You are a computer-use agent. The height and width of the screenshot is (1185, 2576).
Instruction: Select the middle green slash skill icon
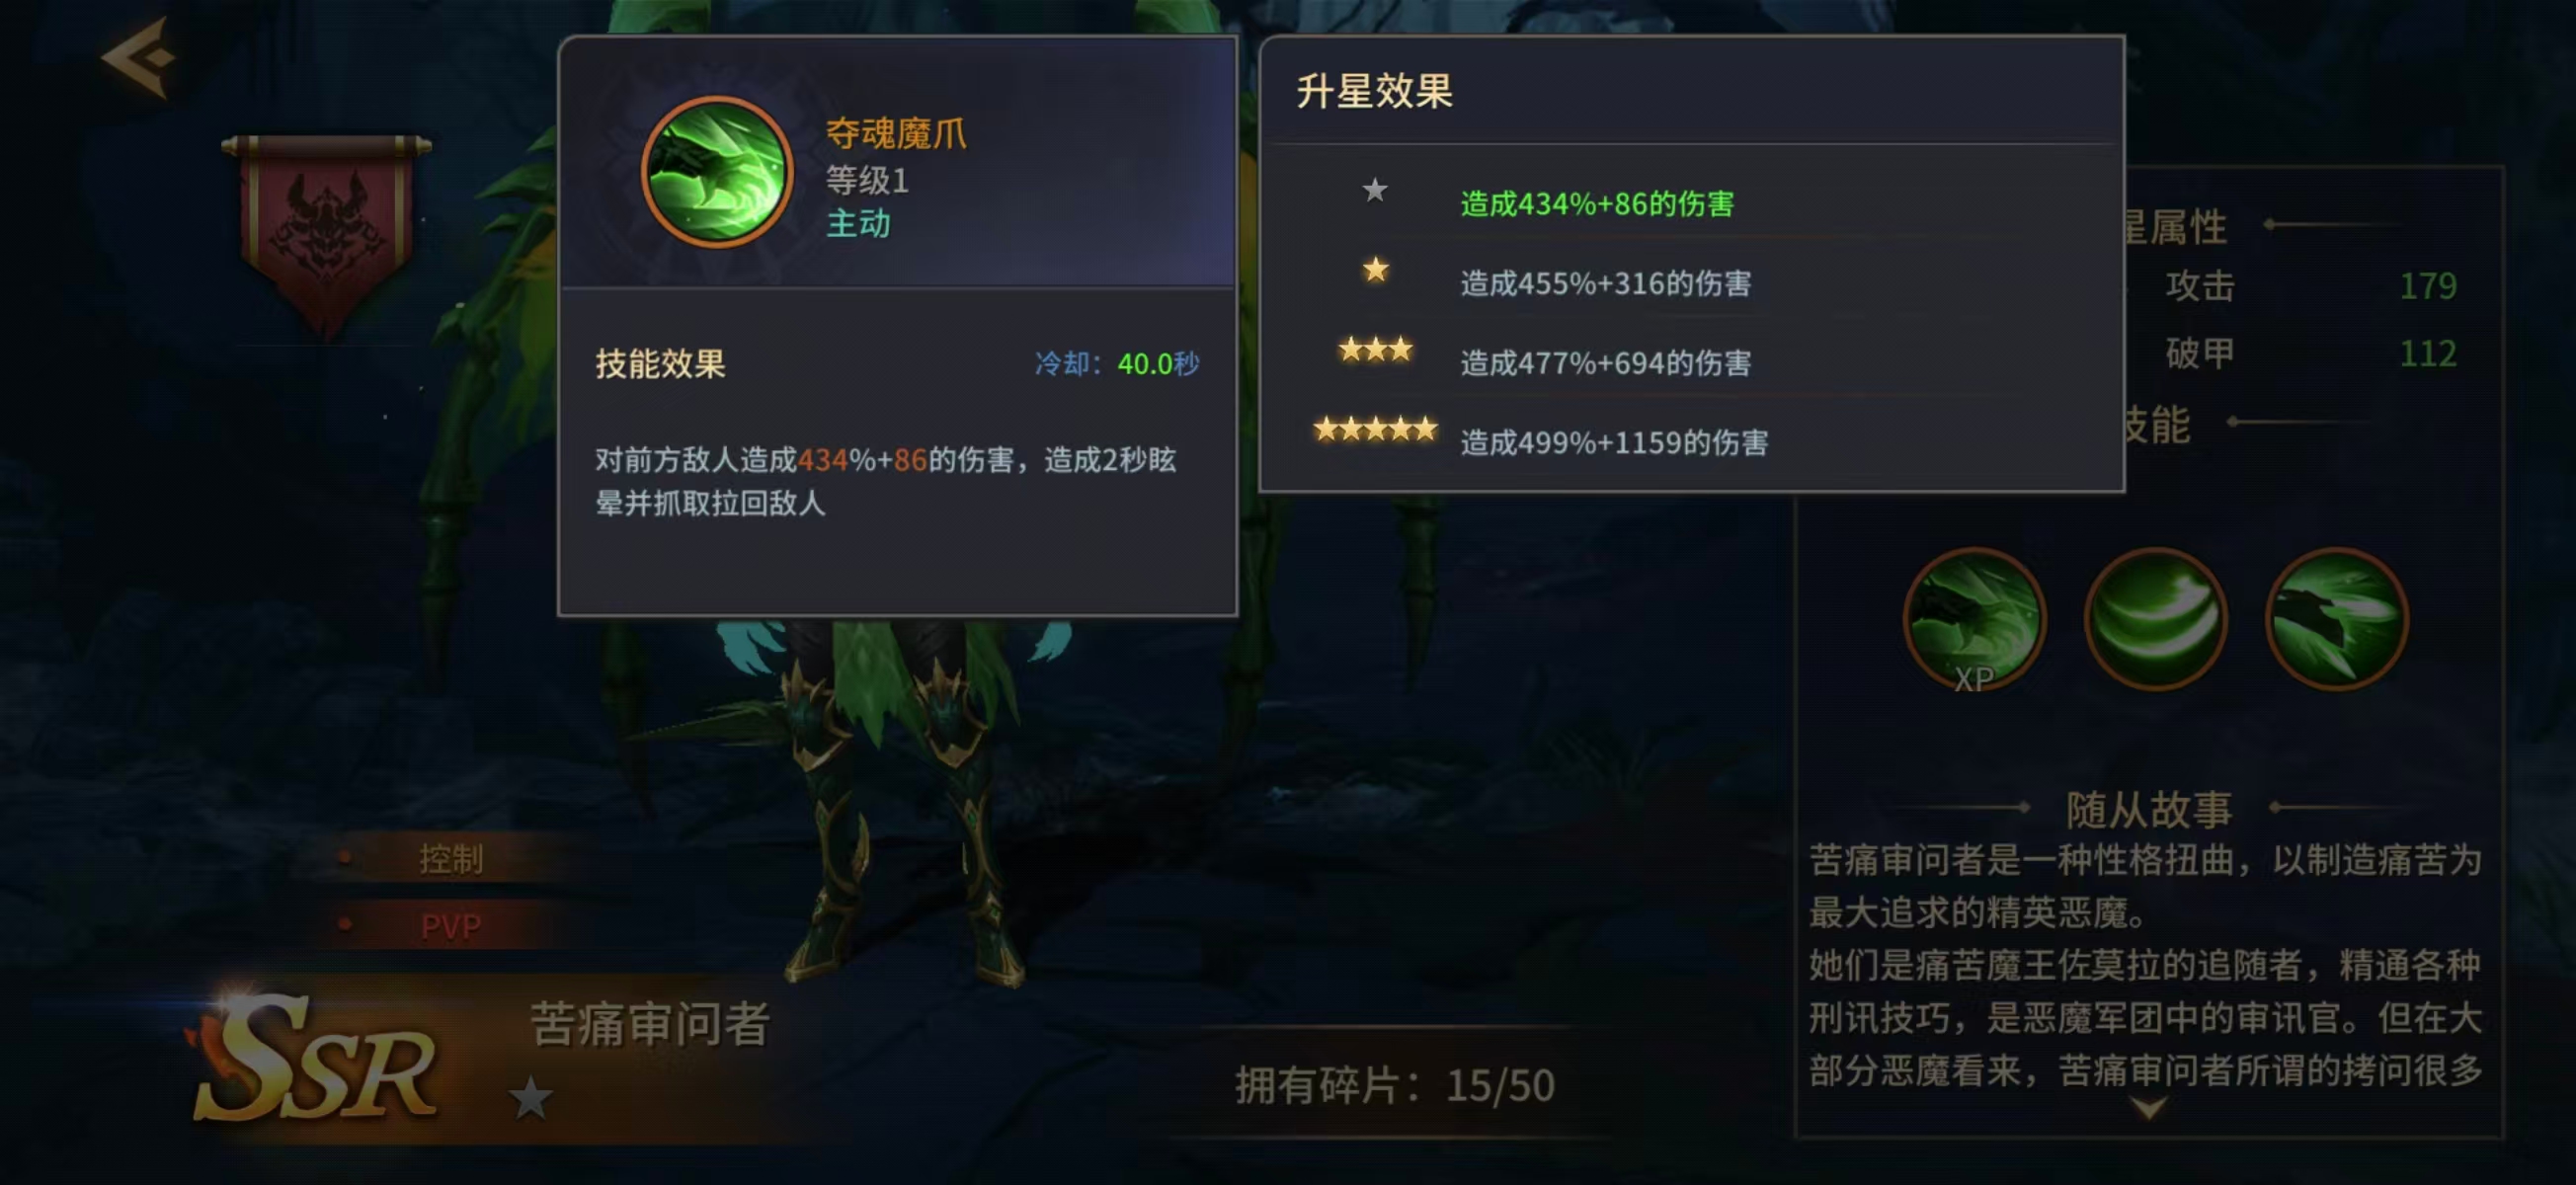[2155, 620]
